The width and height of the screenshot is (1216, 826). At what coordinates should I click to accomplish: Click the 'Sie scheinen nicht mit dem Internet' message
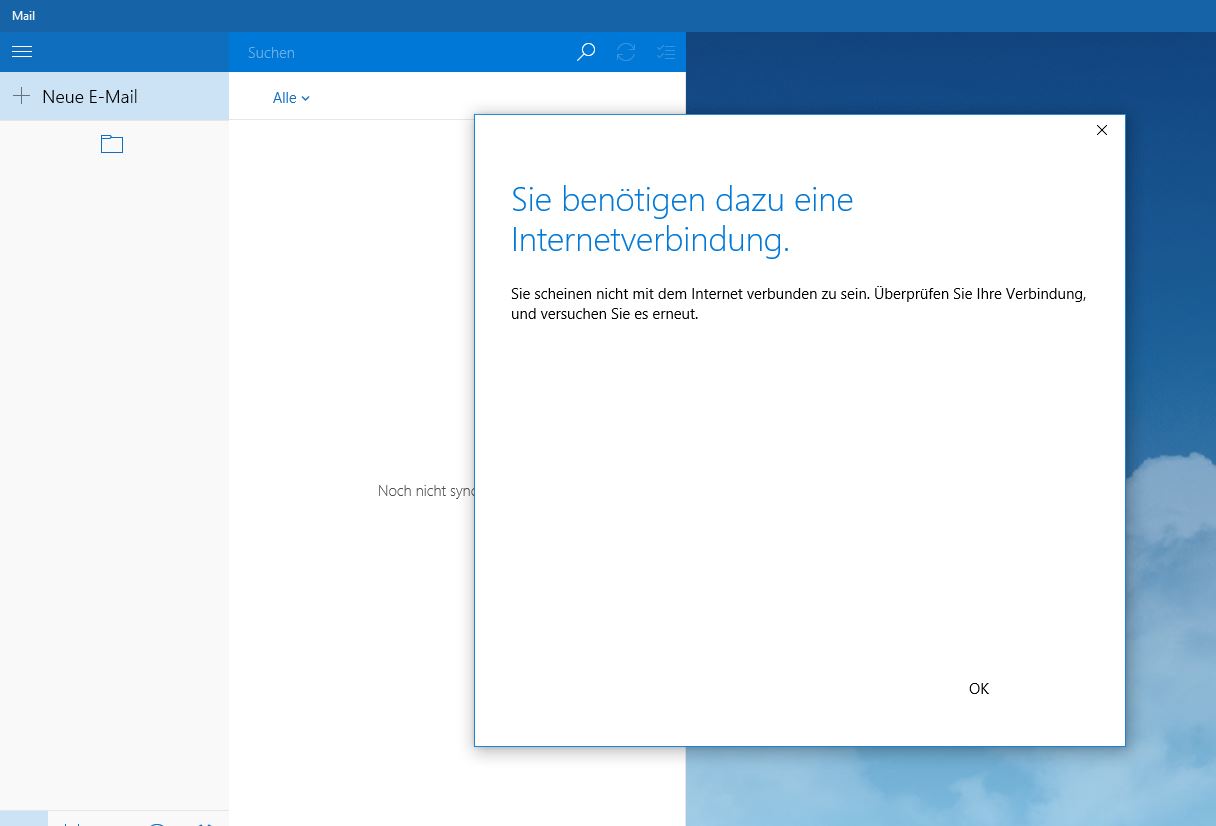(798, 303)
